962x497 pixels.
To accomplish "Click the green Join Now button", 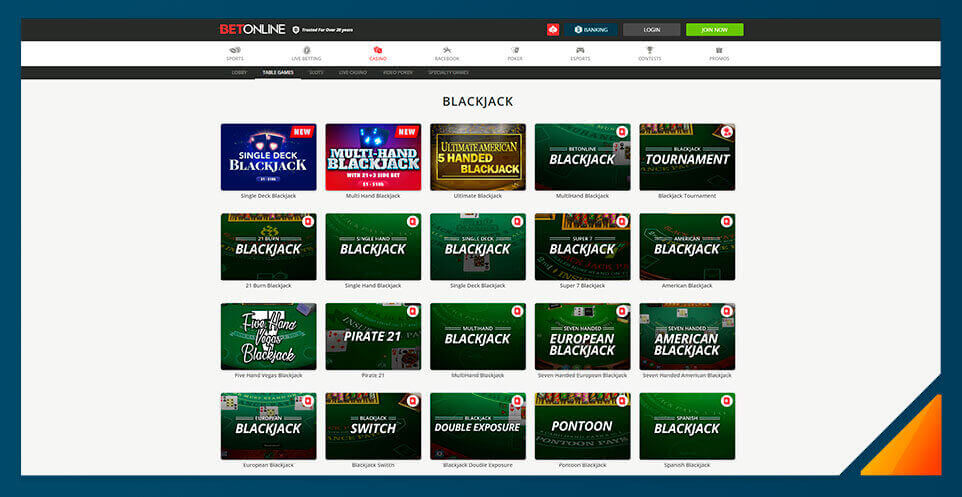I will click(715, 29).
